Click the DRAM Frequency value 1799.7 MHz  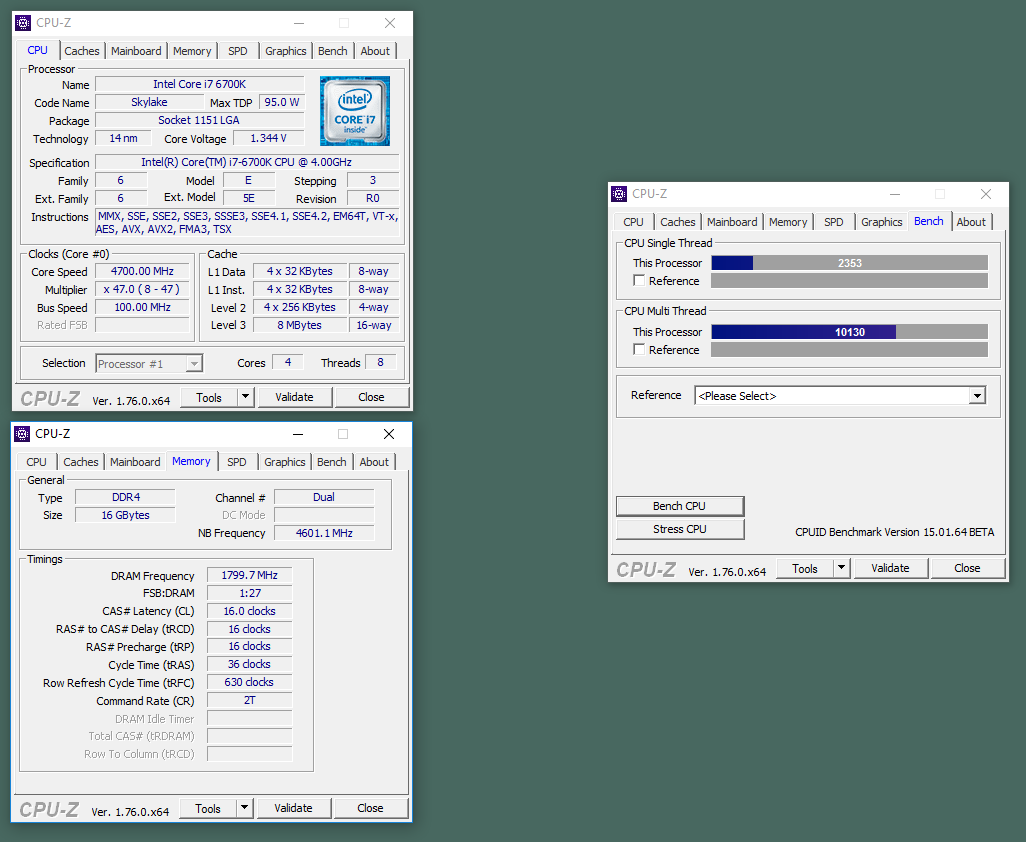click(249, 575)
